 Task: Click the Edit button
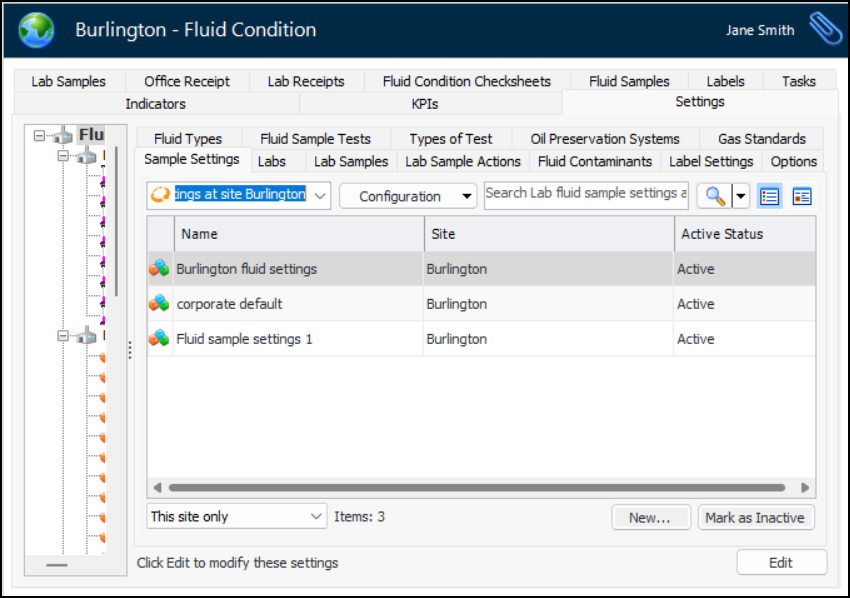(x=781, y=562)
